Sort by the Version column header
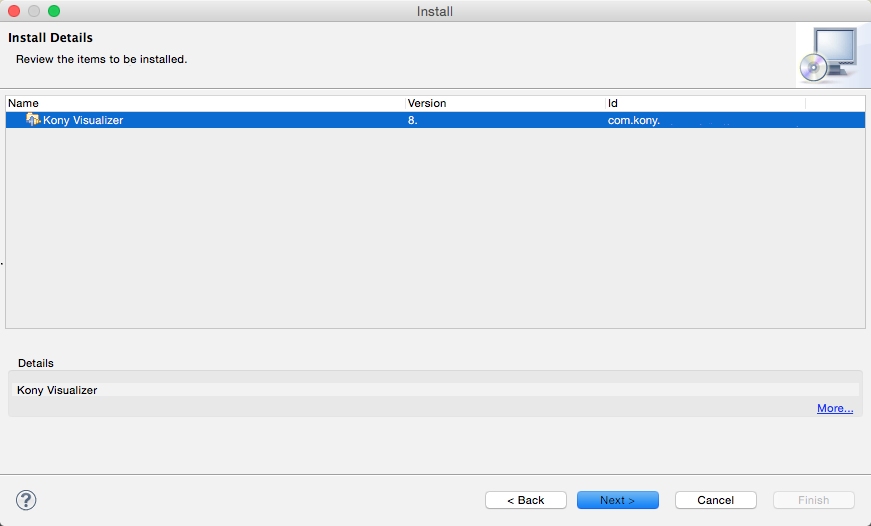Image resolution: width=871 pixels, height=526 pixels. 505,103
